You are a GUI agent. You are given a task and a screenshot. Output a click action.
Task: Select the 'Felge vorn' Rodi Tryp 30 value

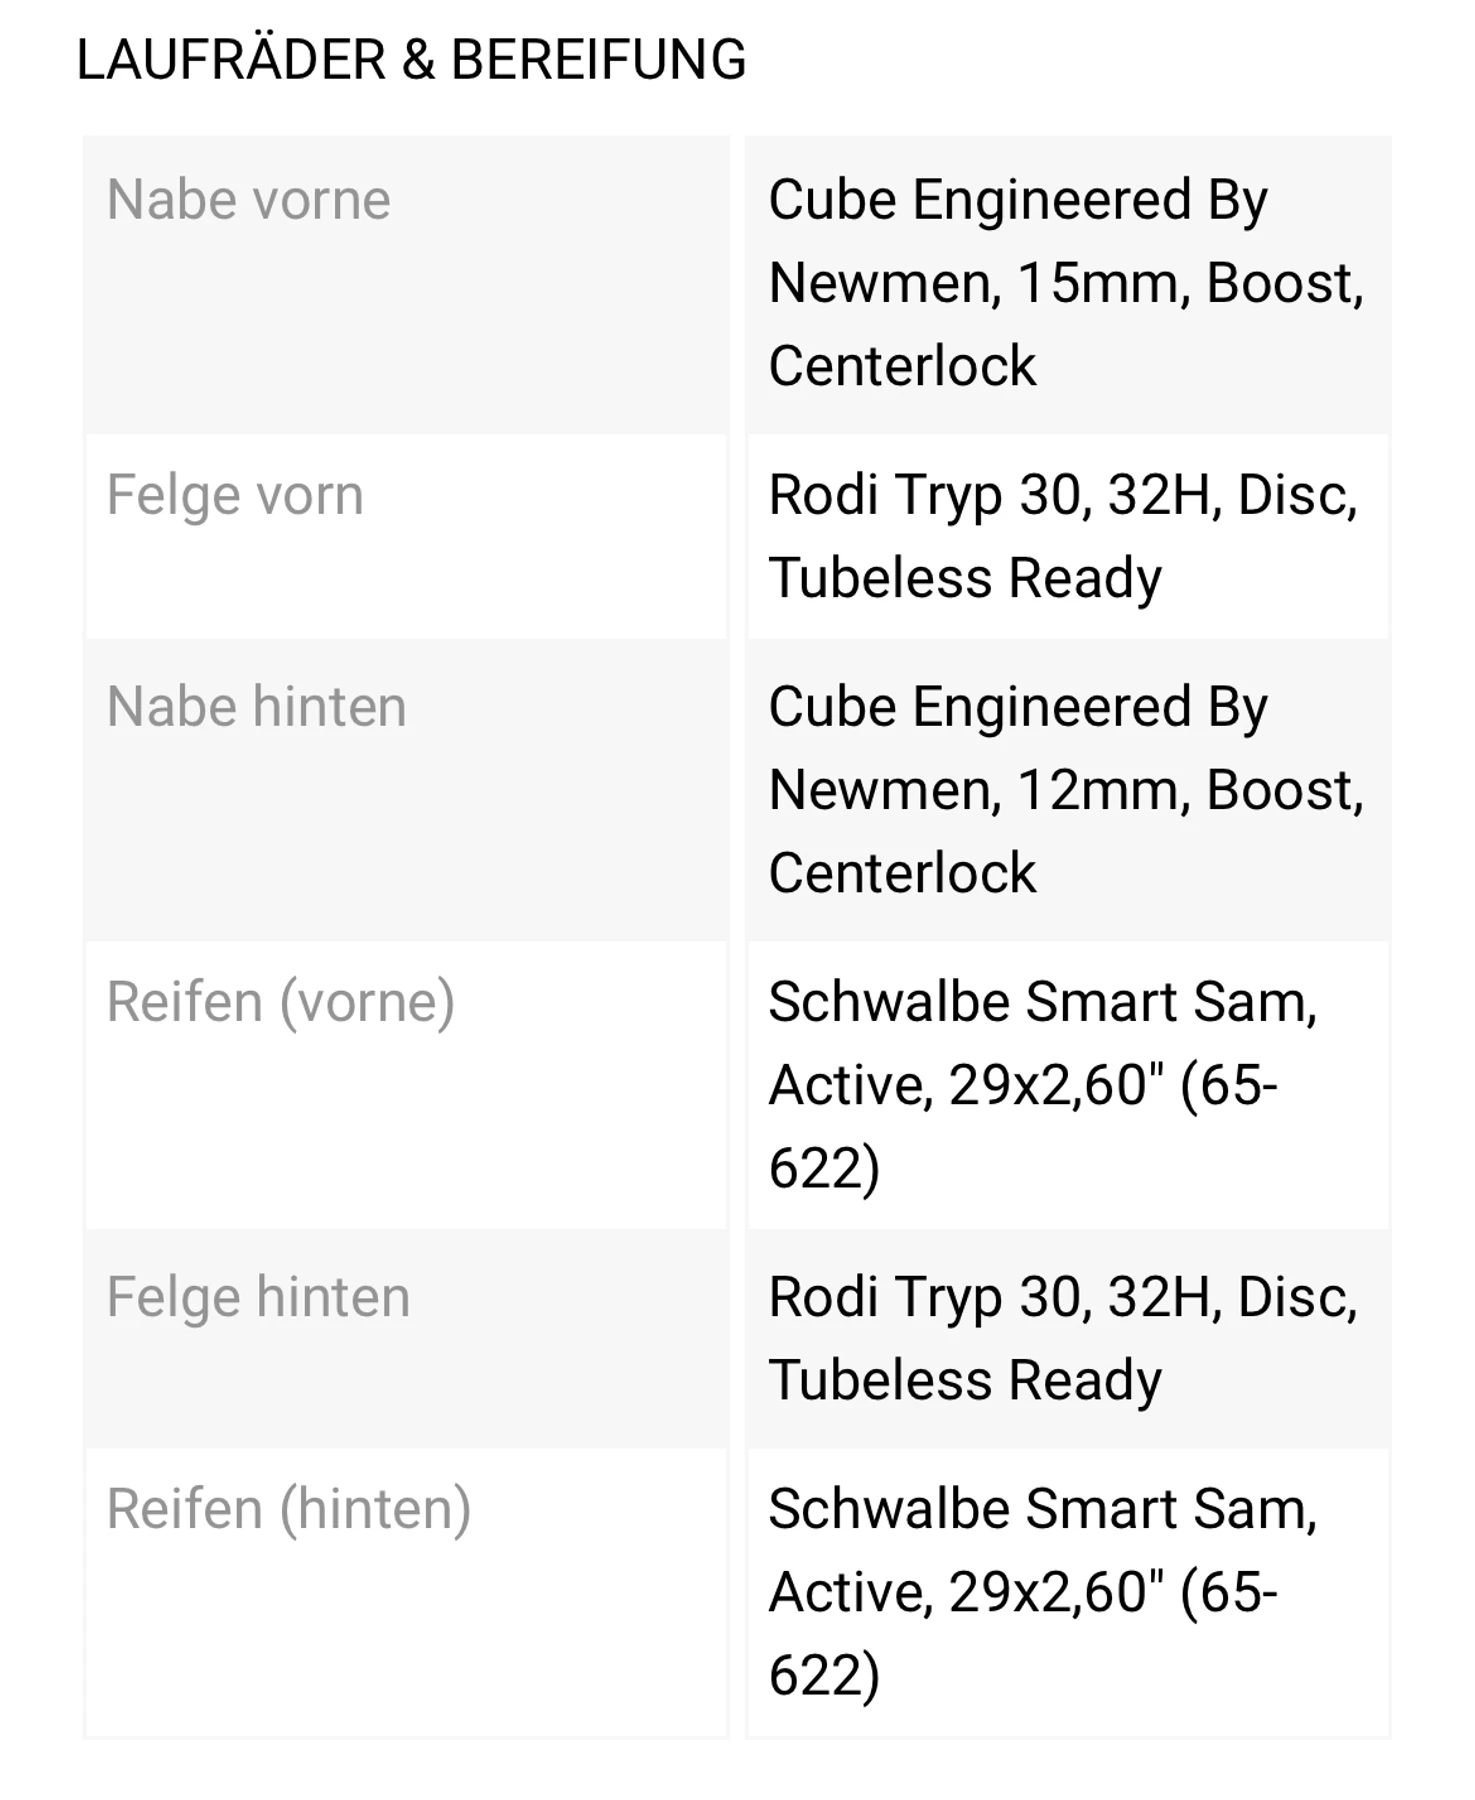[x=1062, y=495]
